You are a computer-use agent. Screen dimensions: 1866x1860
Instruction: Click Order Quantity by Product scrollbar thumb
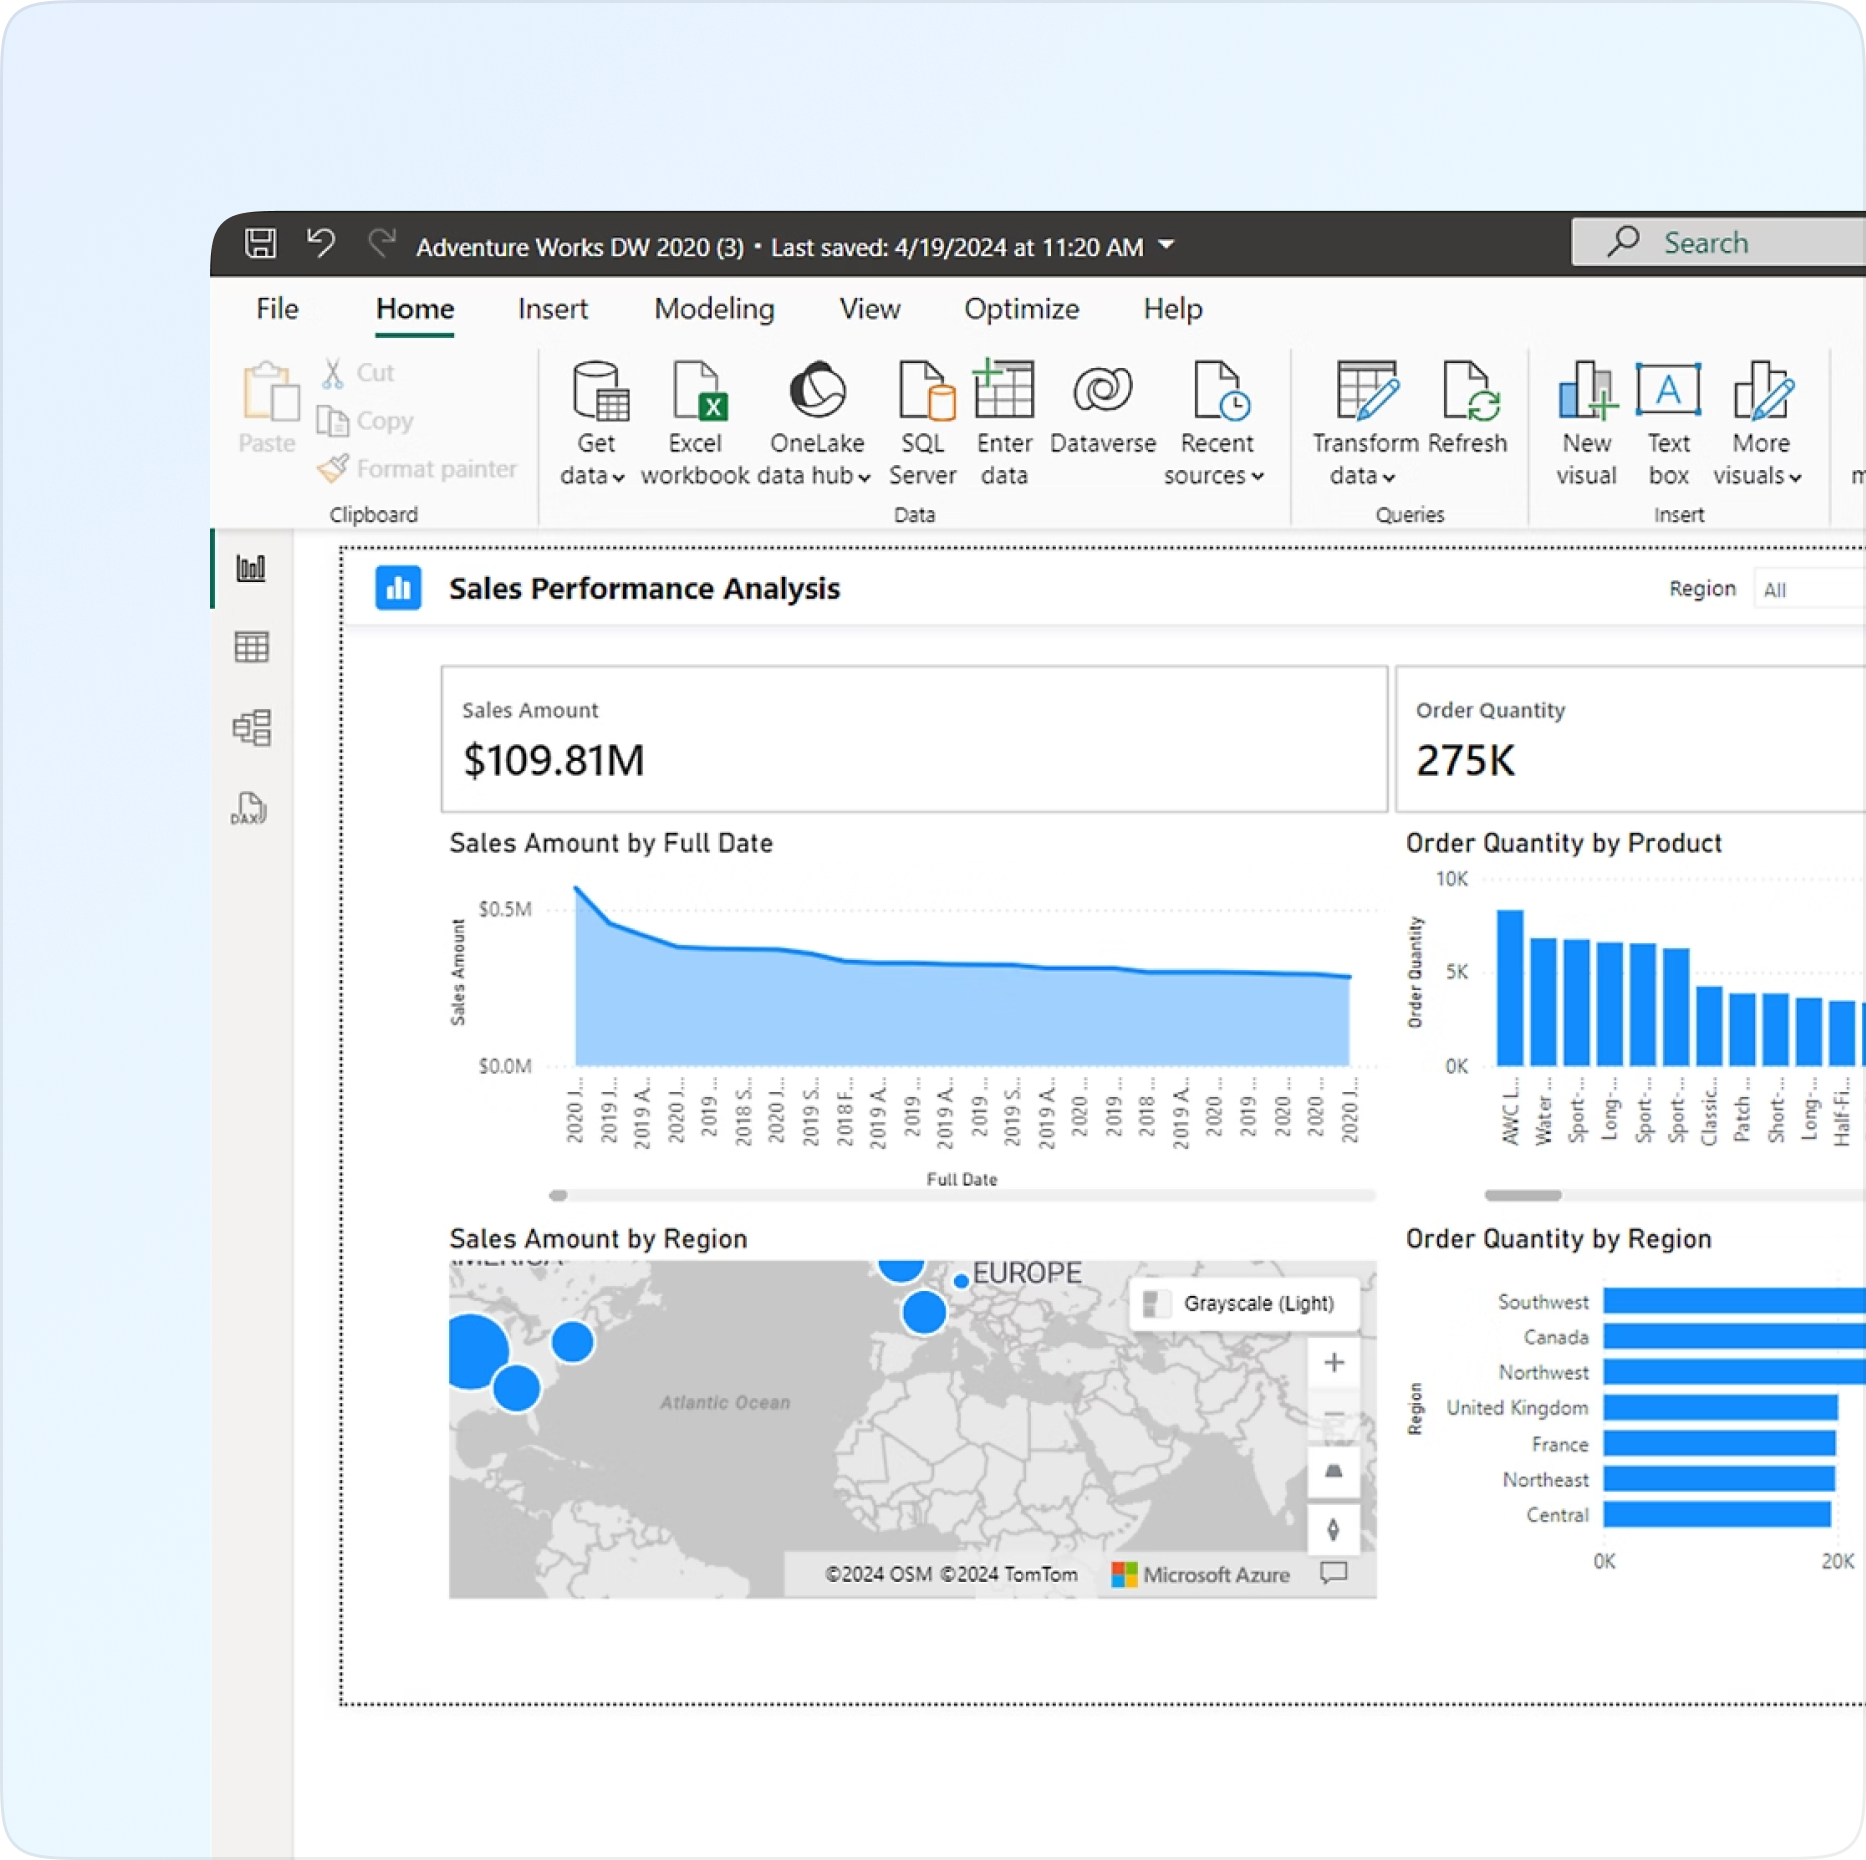pos(1523,1195)
